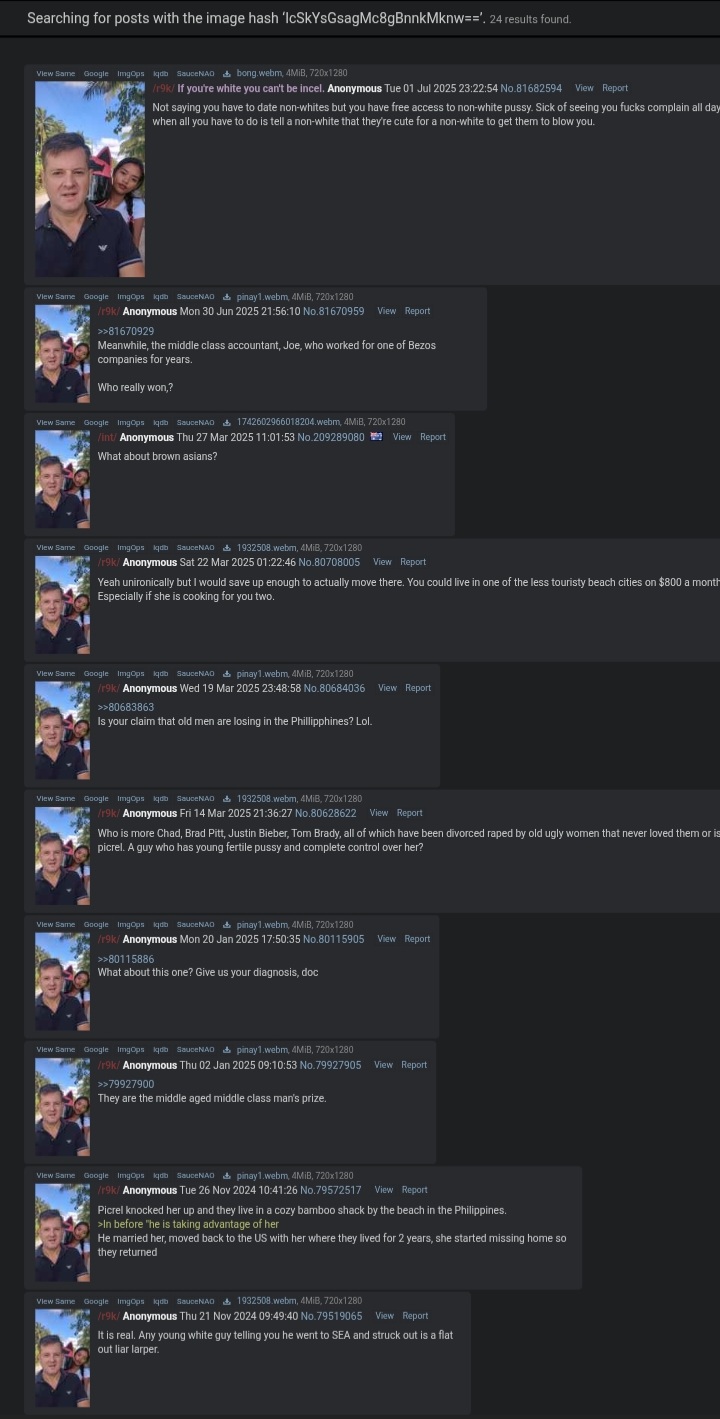Click download icon for post No.79572517
The image size is (720, 1419).
tap(227, 1176)
